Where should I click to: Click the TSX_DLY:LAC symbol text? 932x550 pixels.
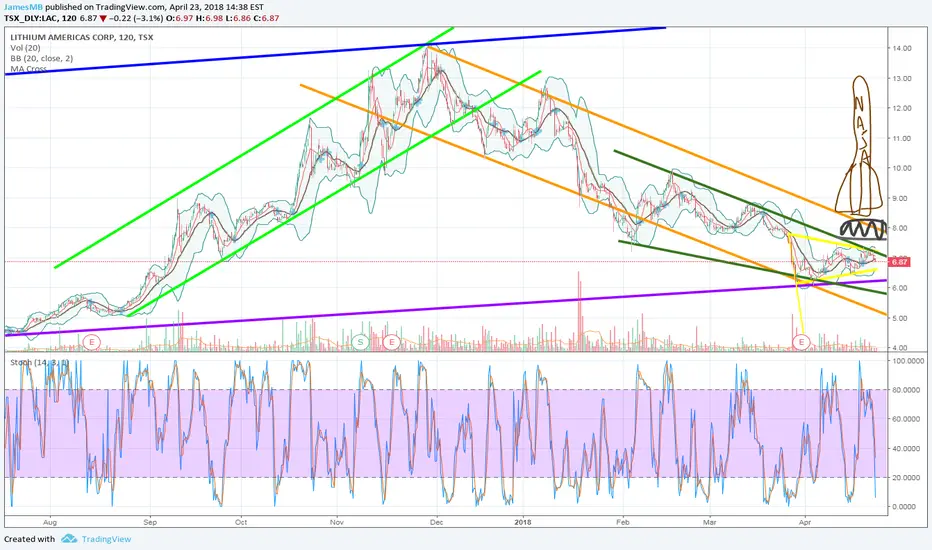coord(30,18)
